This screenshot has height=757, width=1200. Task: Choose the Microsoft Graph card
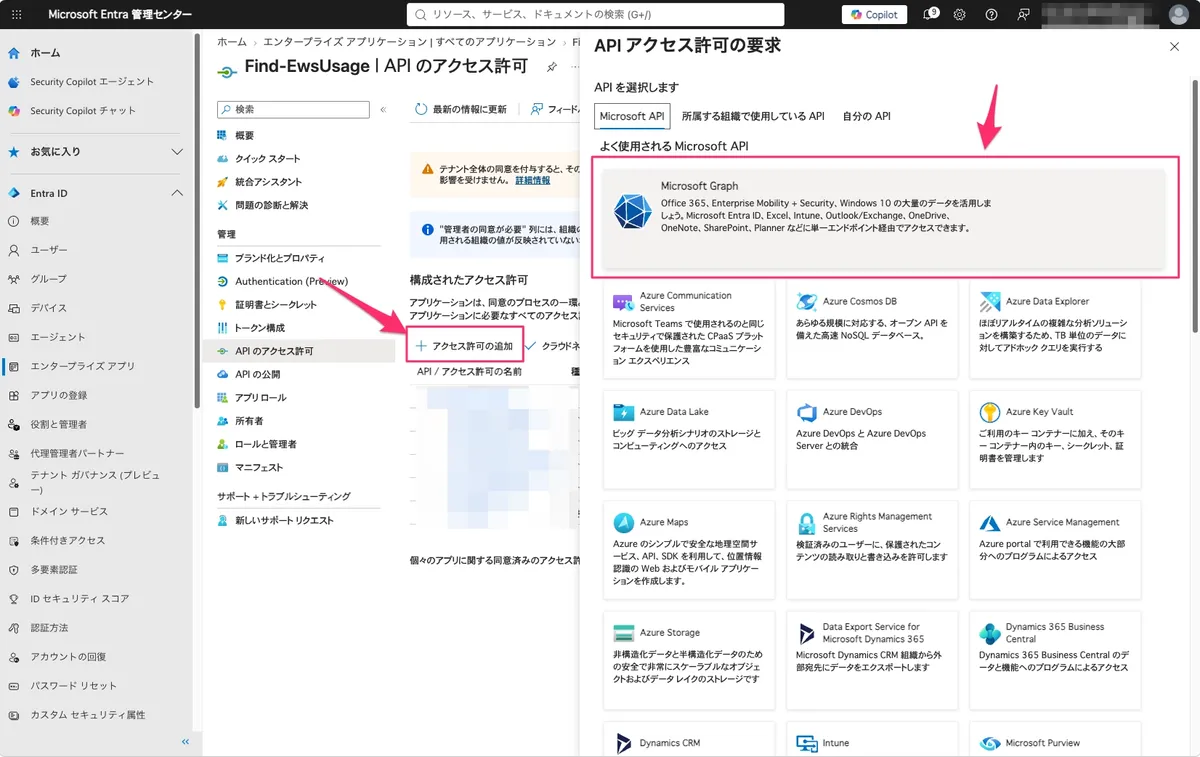pyautogui.click(x=884, y=219)
